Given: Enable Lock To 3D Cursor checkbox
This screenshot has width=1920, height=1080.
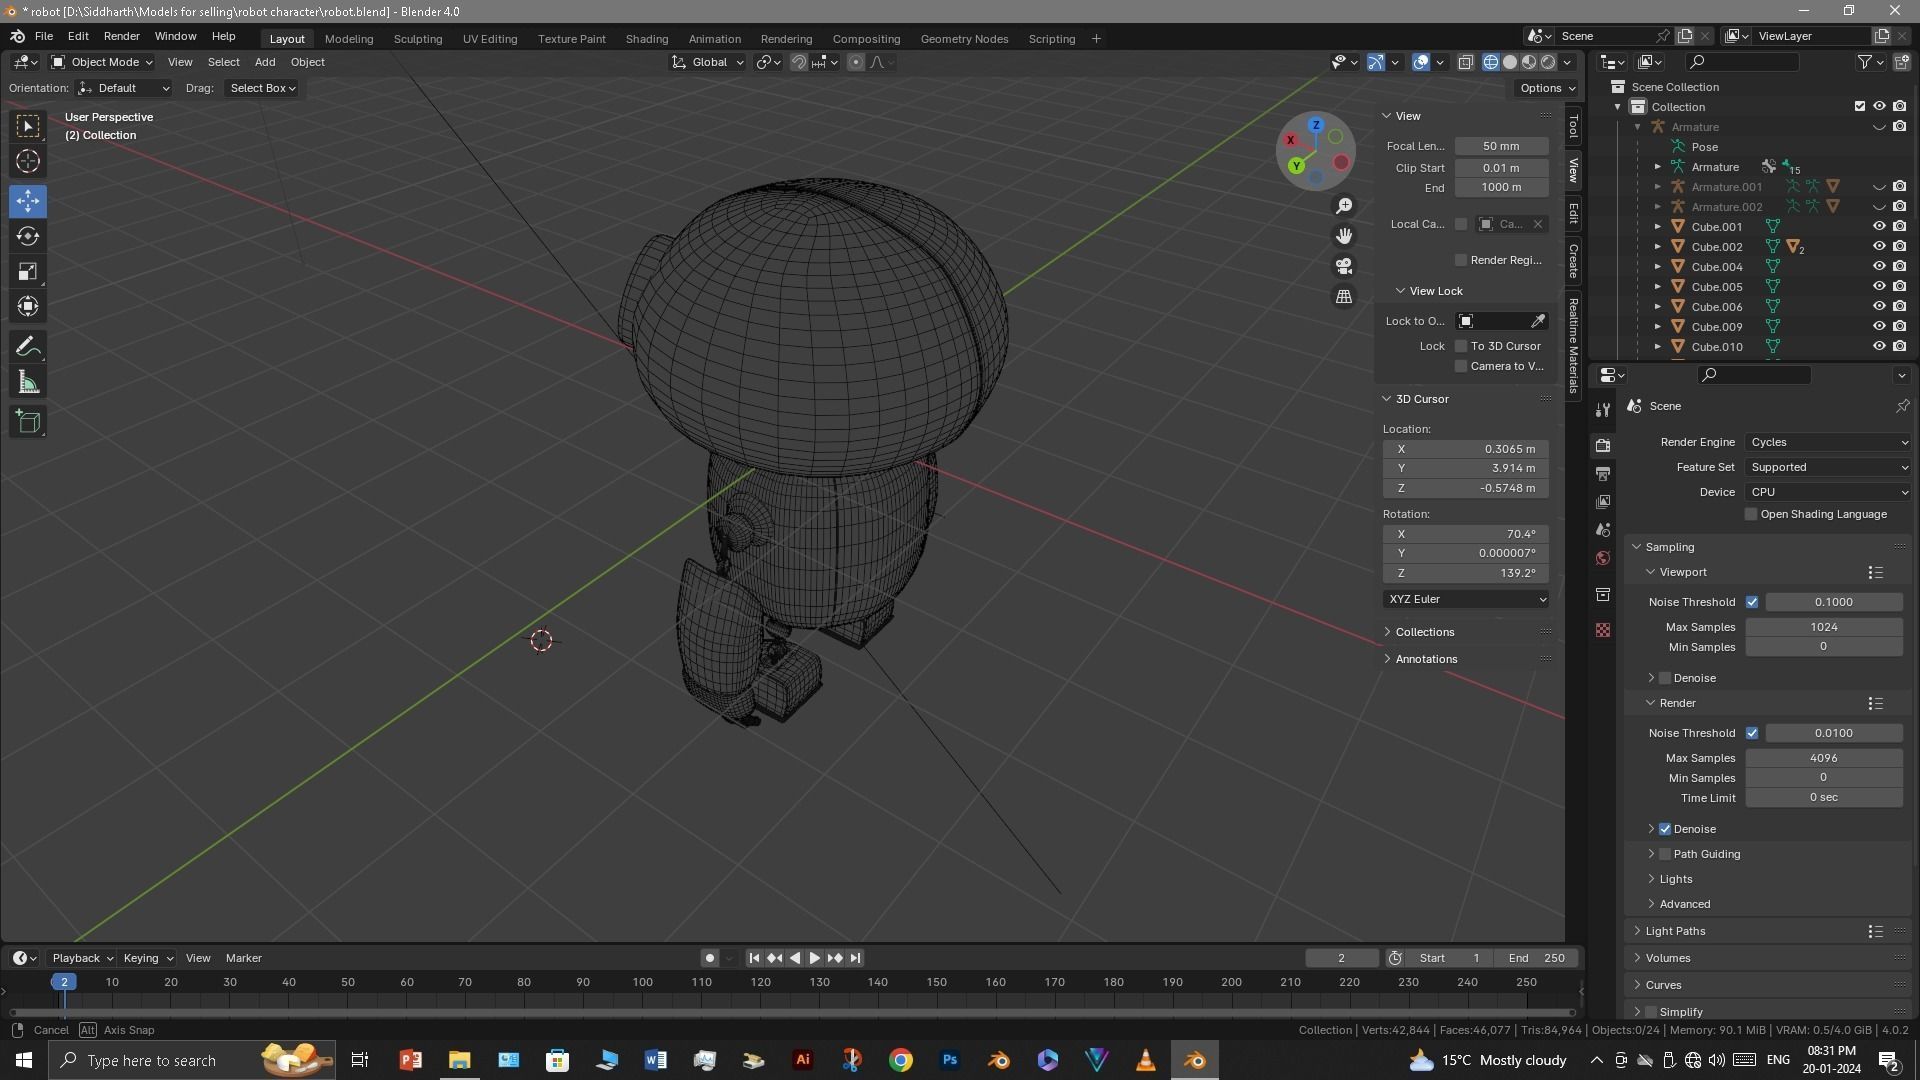Looking at the screenshot, I should [x=1461, y=346].
